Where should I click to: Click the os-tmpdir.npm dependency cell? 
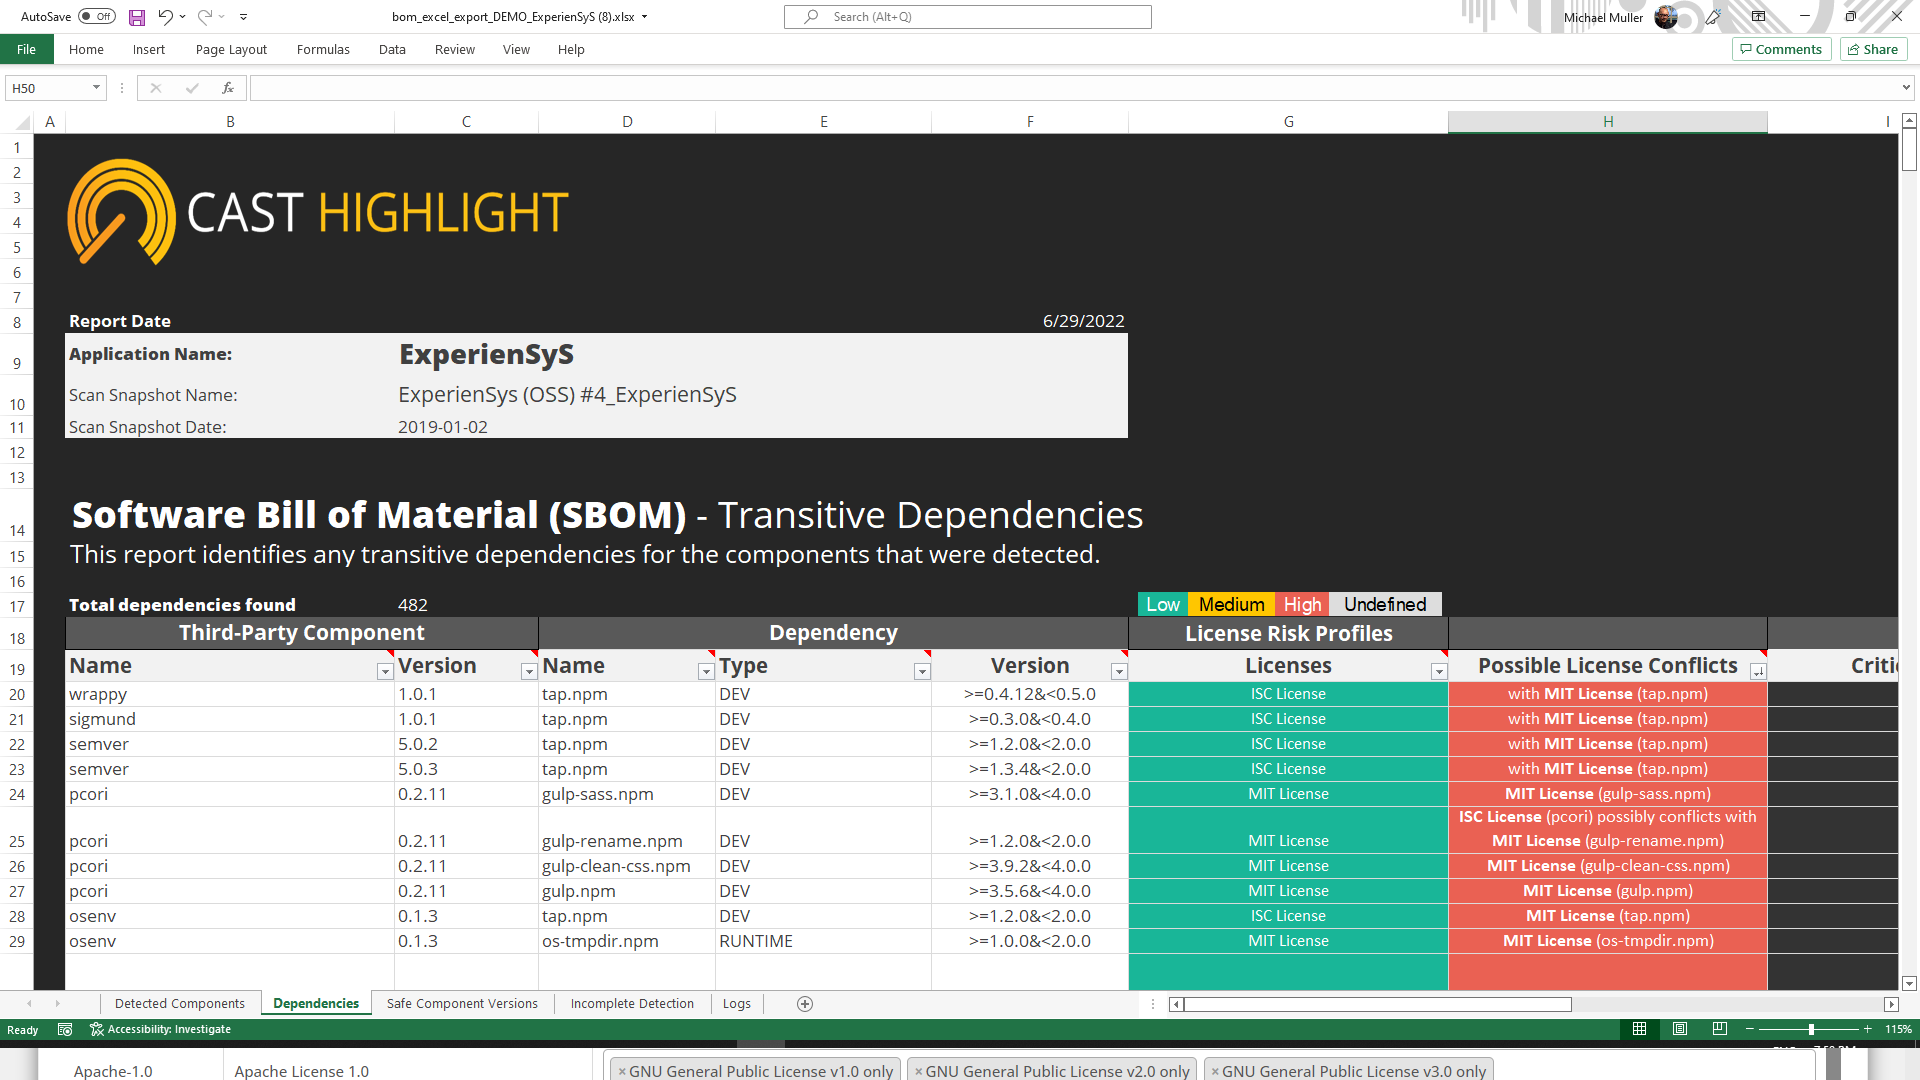point(627,941)
